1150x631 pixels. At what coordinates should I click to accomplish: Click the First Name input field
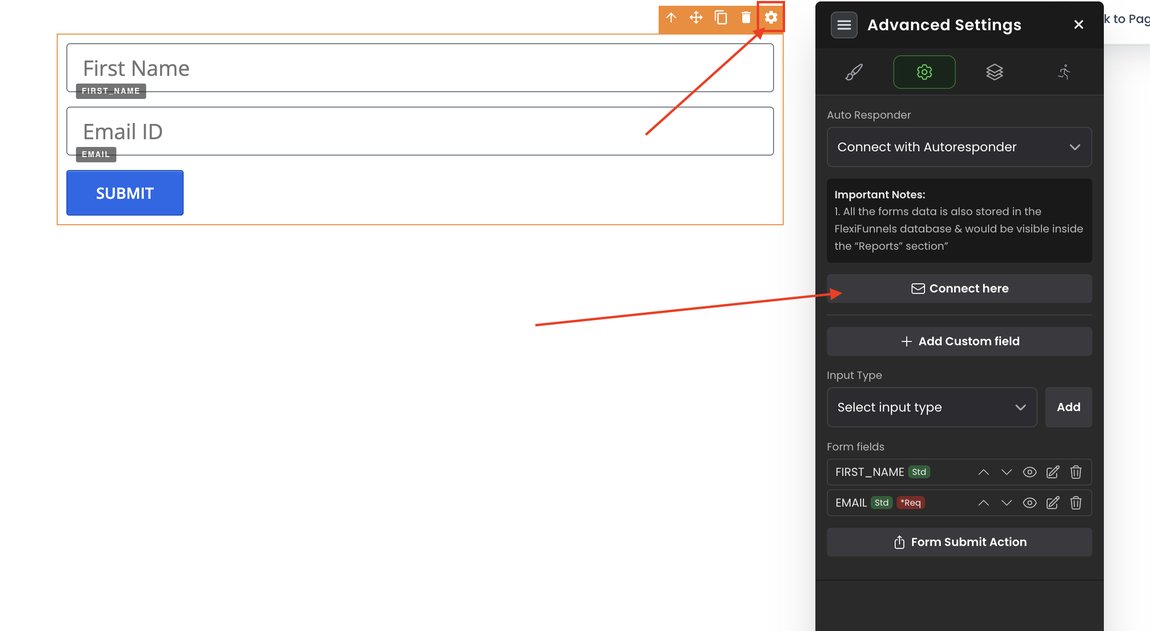pyautogui.click(x=420, y=68)
